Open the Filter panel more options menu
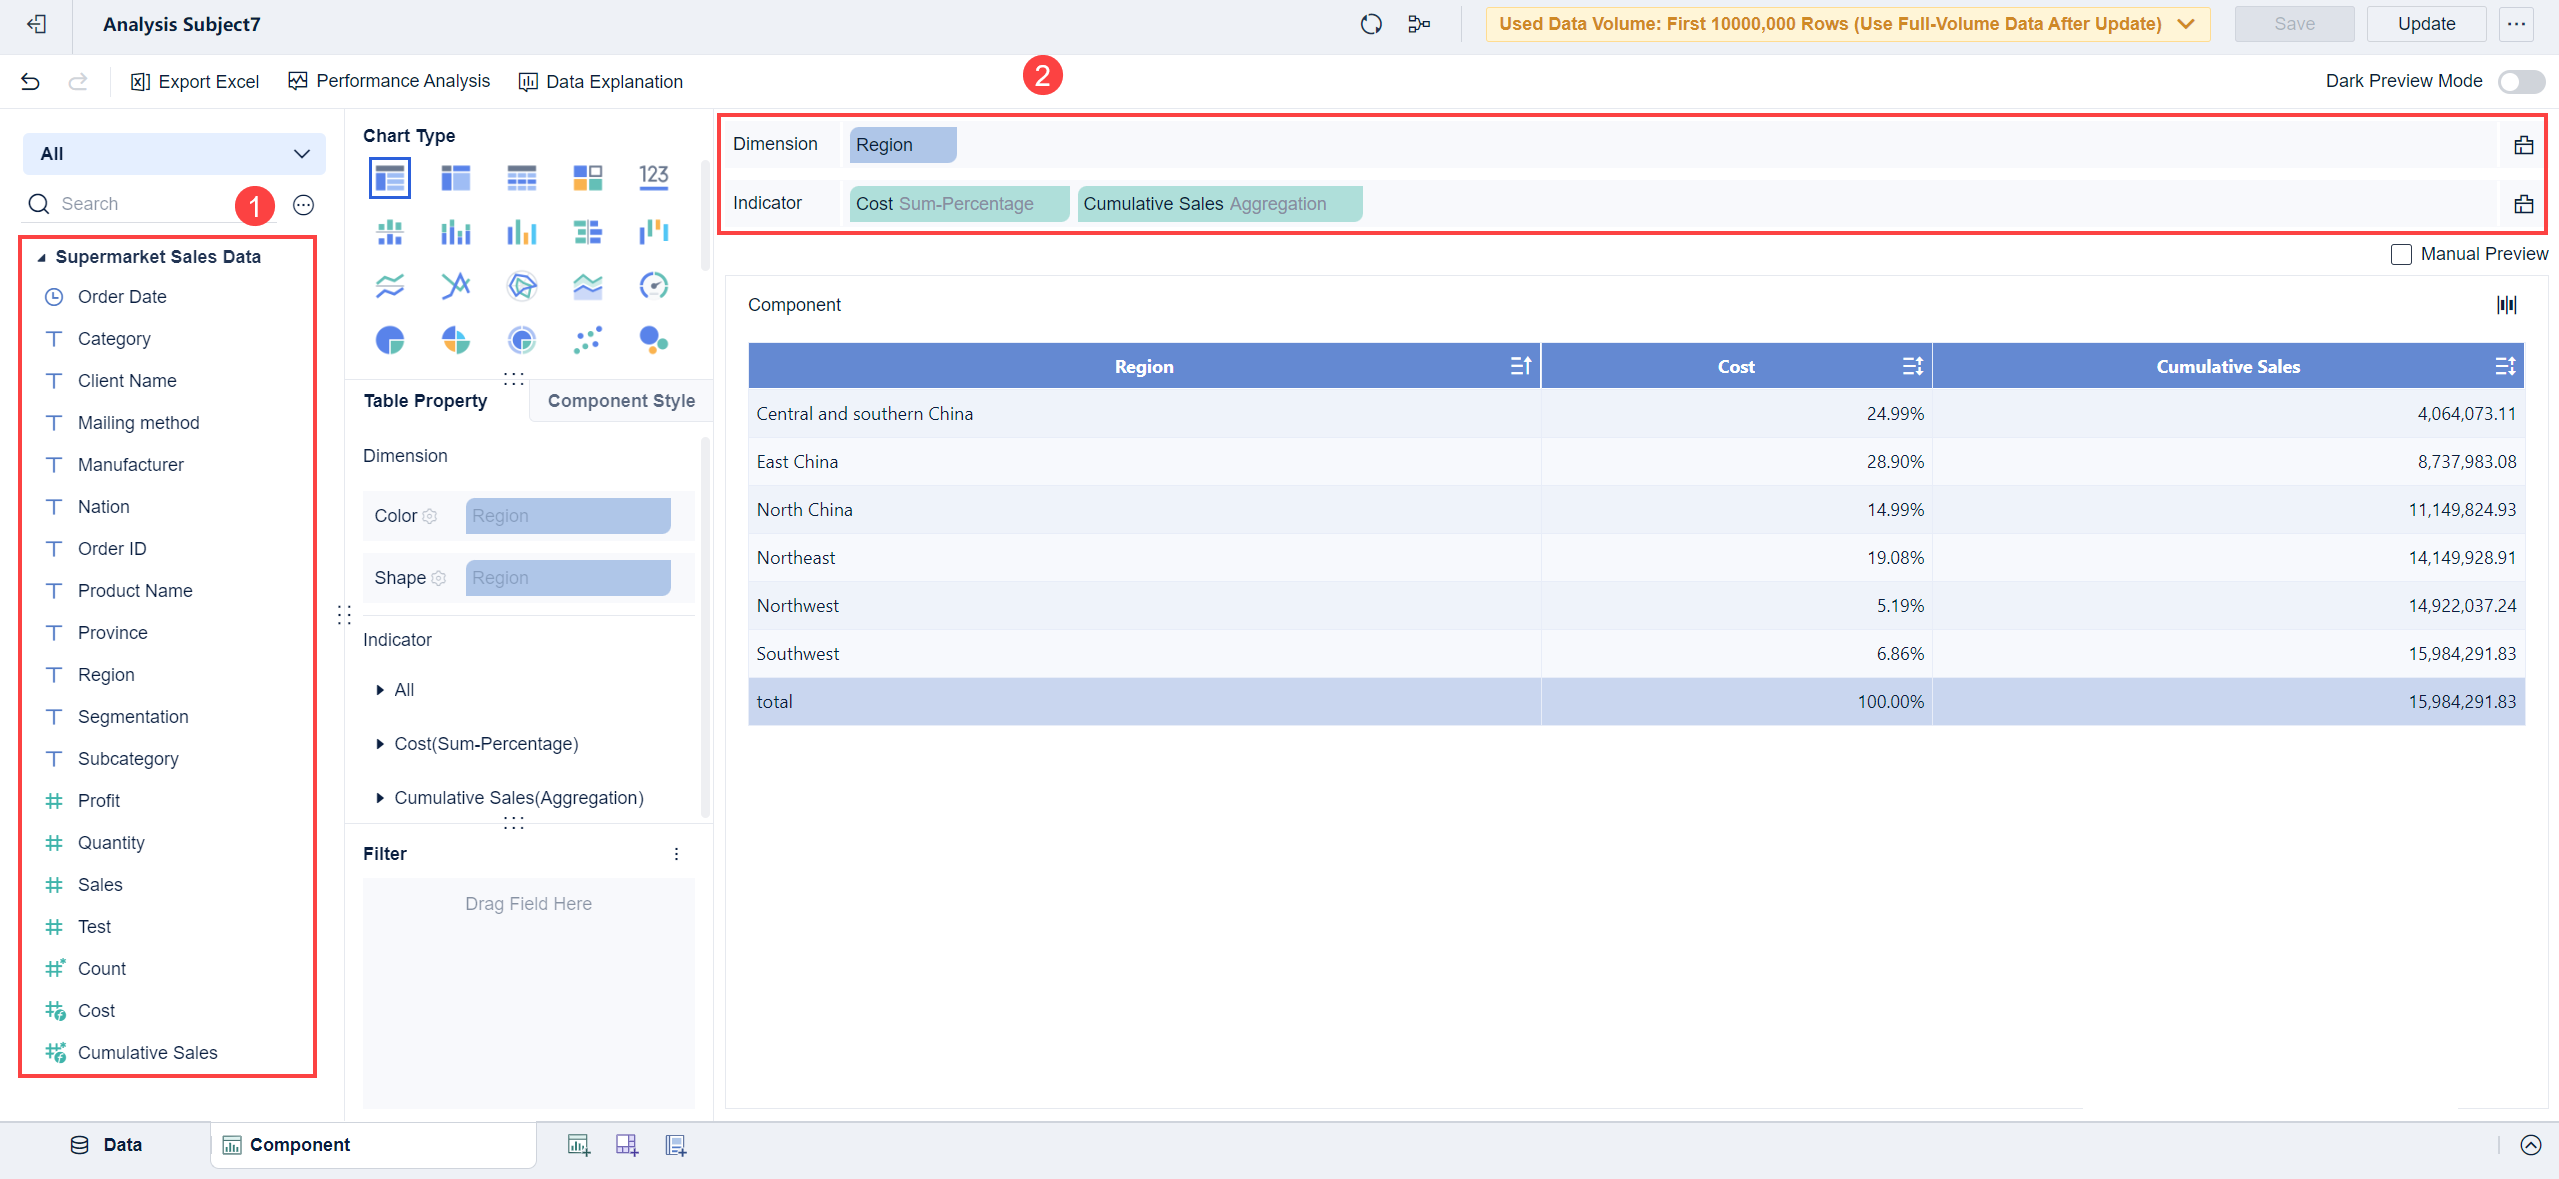2559x1179 pixels. tap(676, 854)
